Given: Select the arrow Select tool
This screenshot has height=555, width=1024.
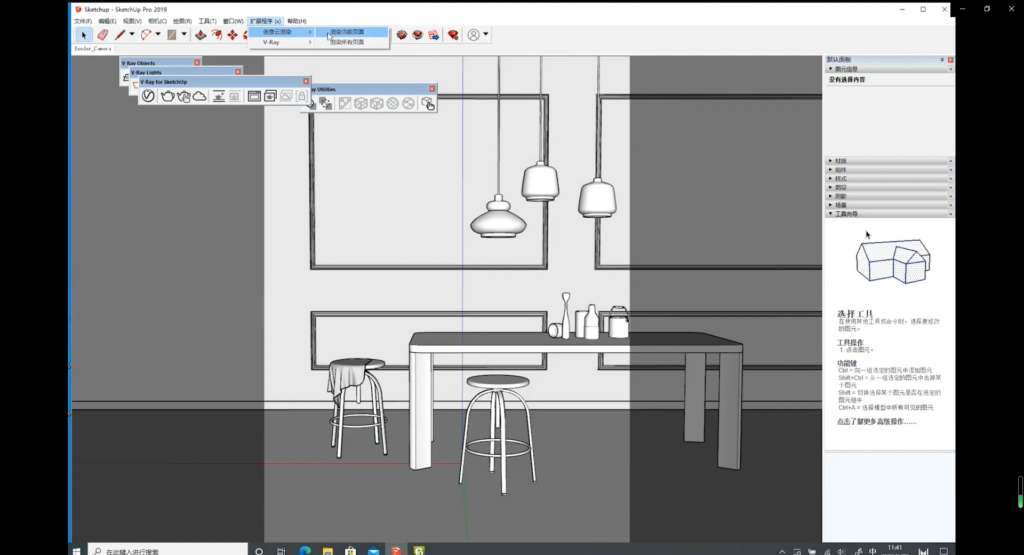Looking at the screenshot, I should [83, 35].
